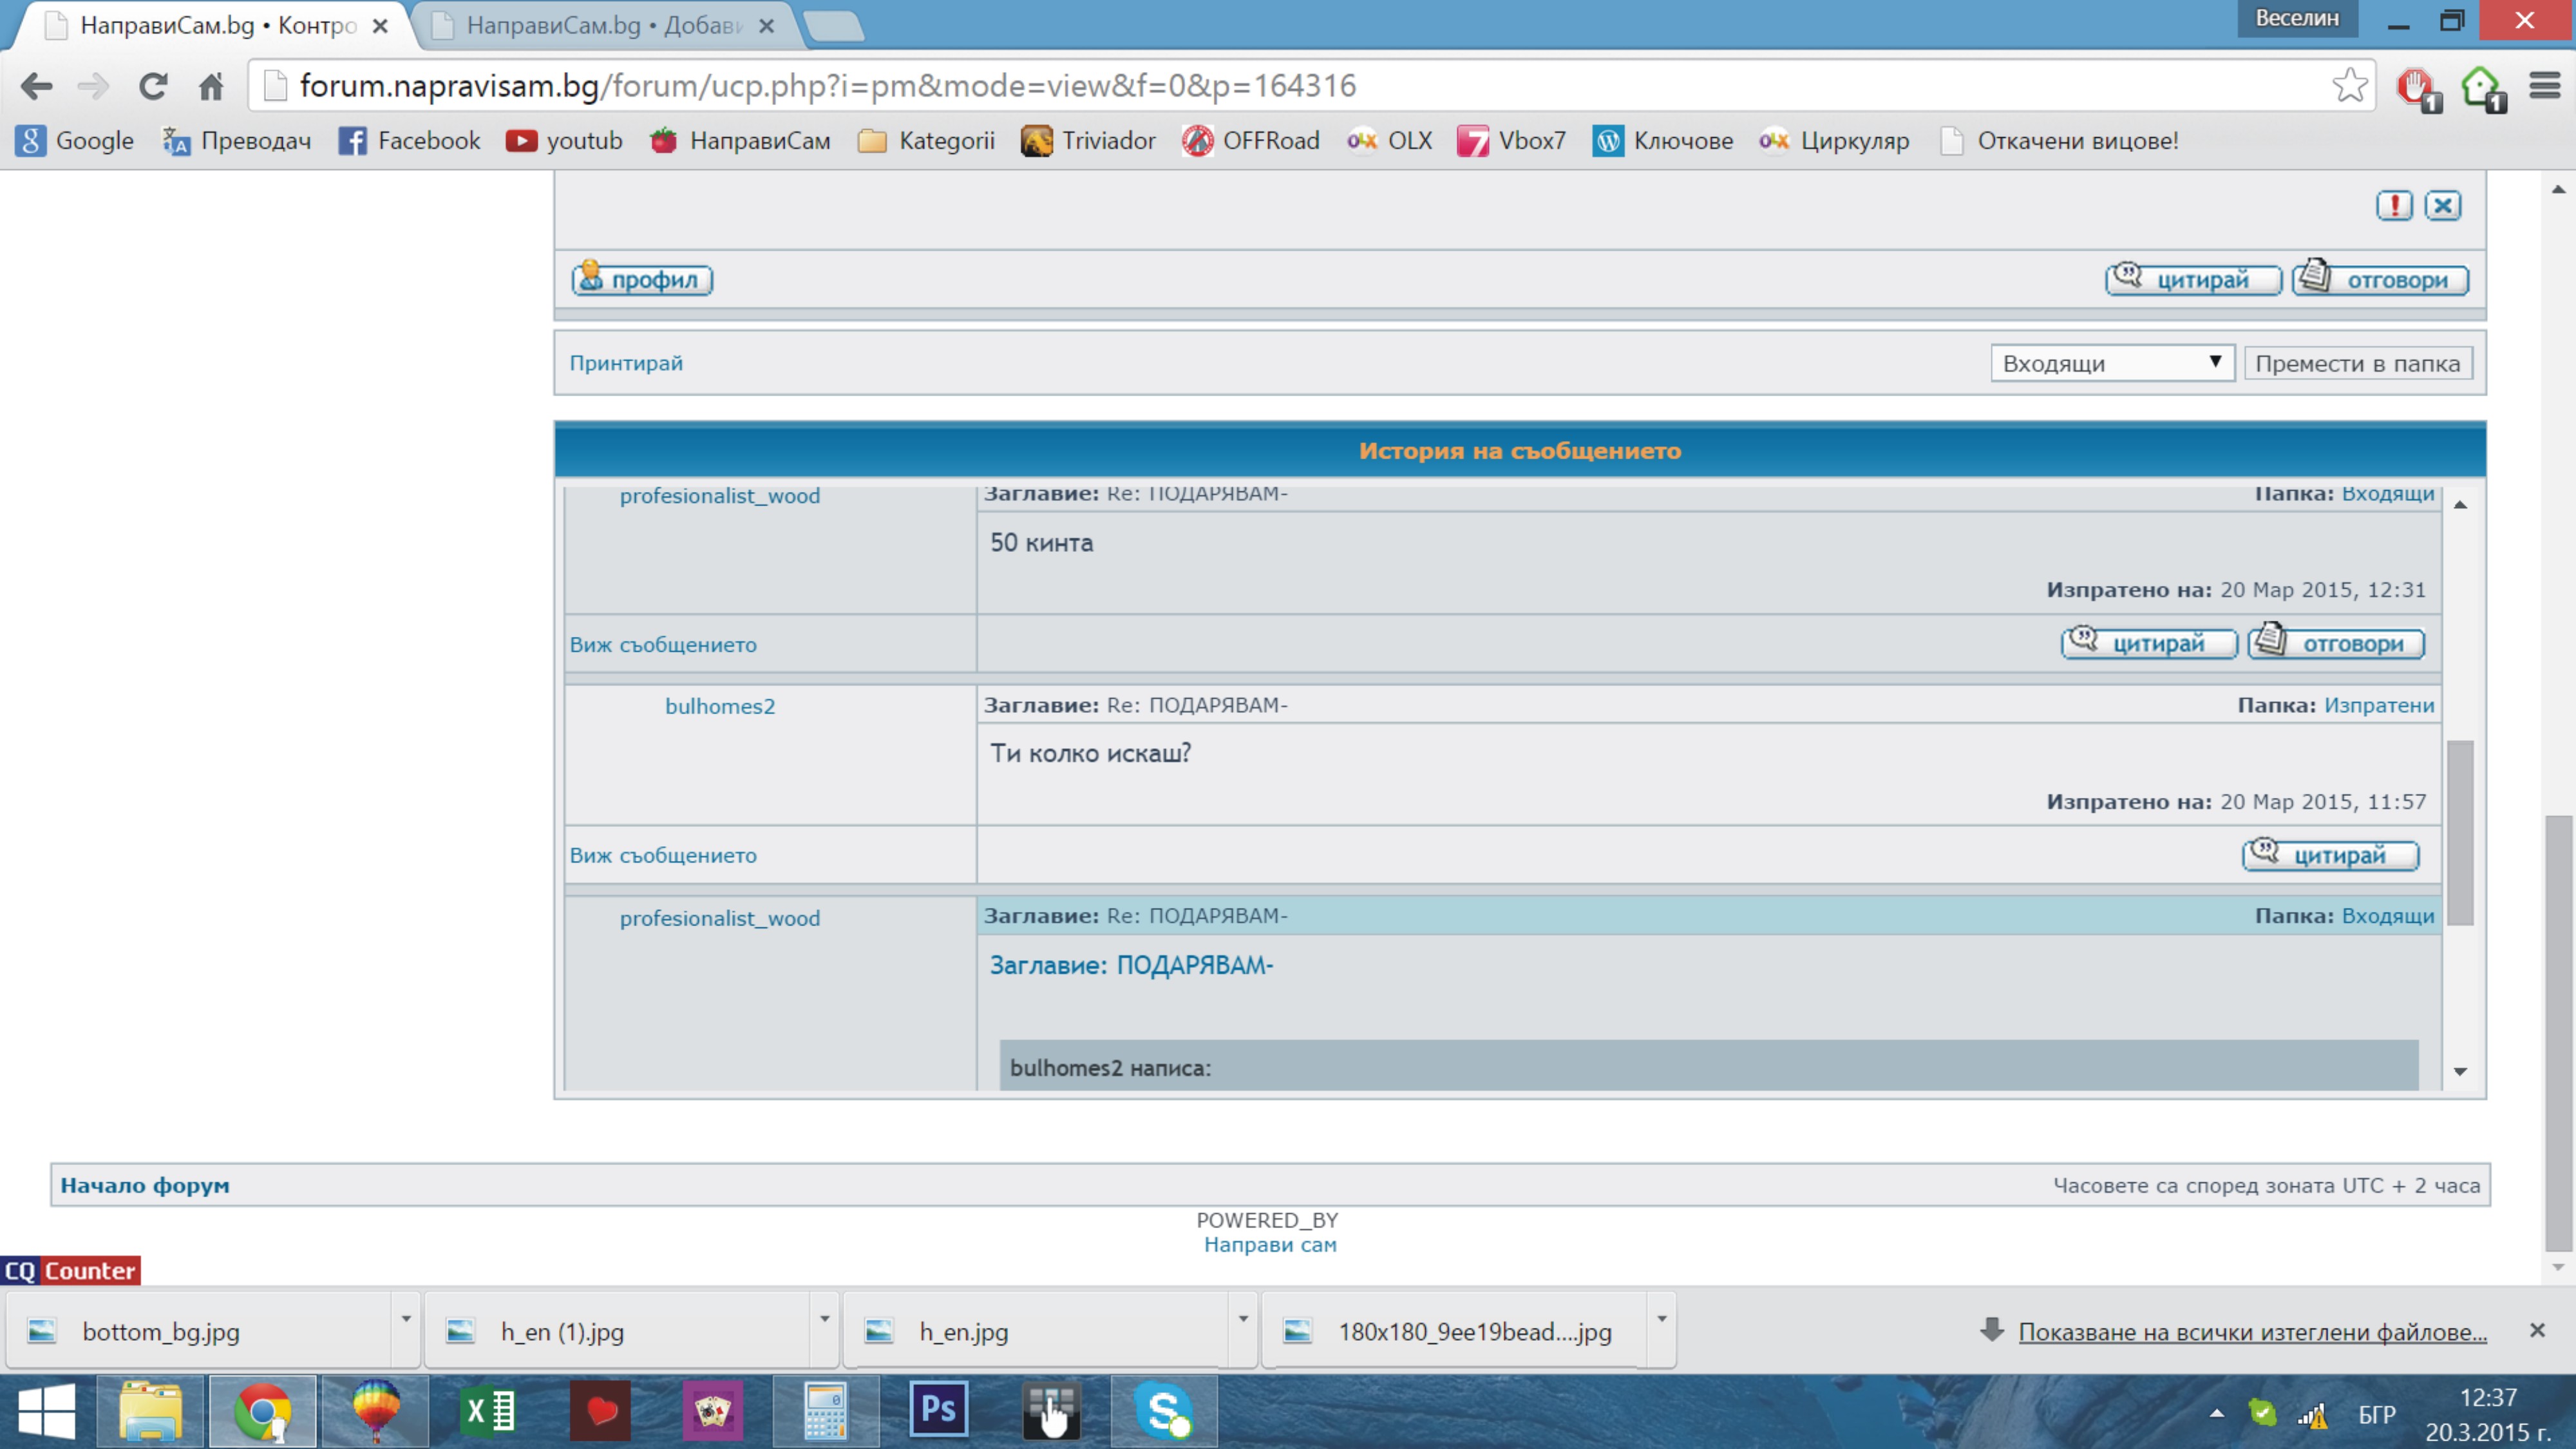Open Skype from the taskbar
The width and height of the screenshot is (2576, 1449).
(x=1163, y=1410)
